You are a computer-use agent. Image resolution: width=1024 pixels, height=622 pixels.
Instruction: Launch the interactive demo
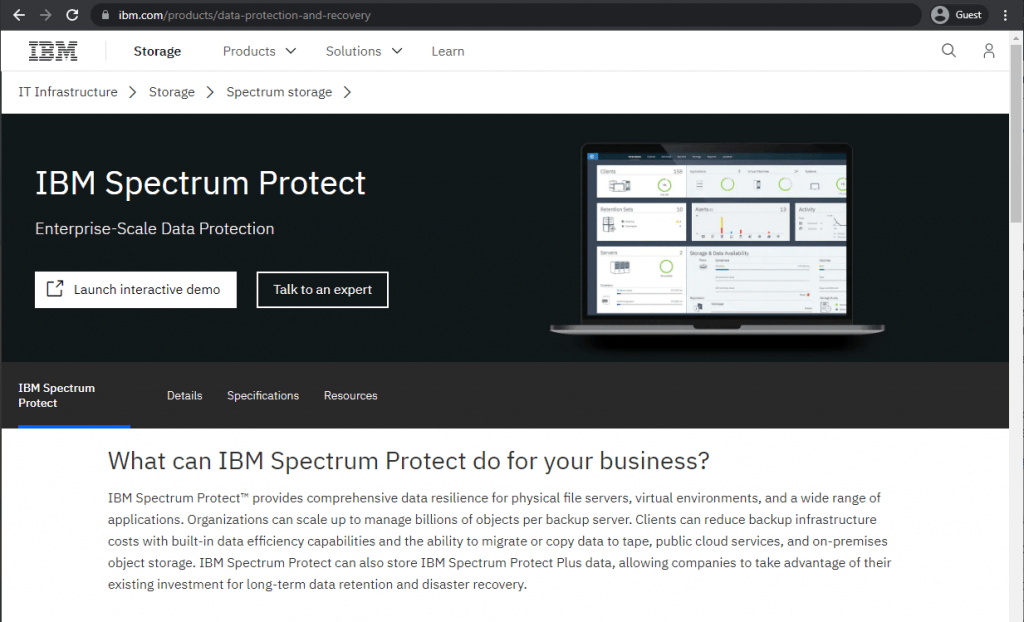pos(136,289)
